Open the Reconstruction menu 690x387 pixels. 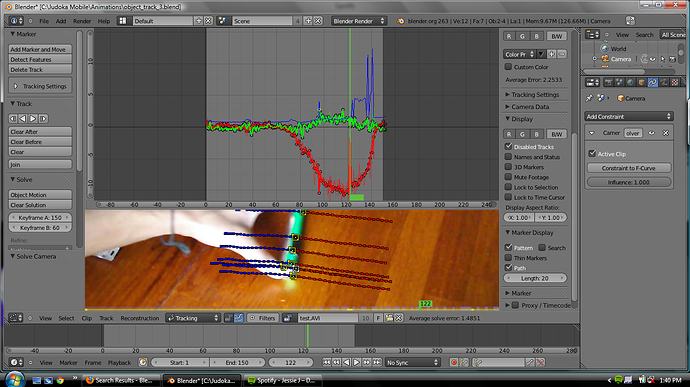pos(140,318)
